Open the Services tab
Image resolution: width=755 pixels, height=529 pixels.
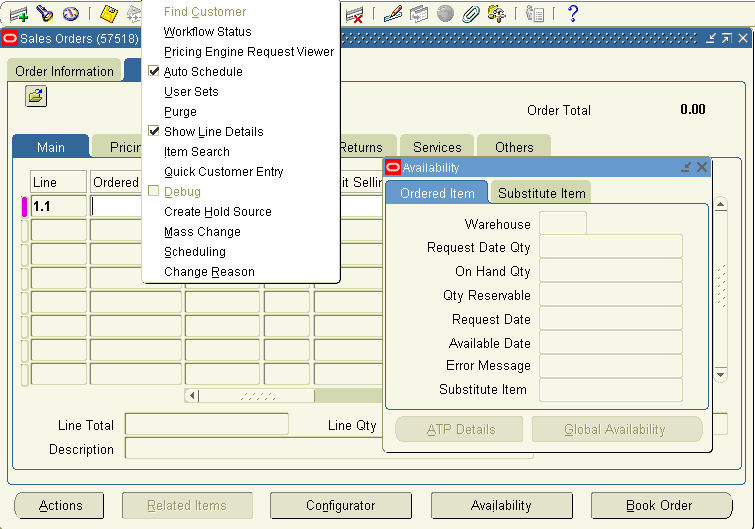pyautogui.click(x=437, y=147)
